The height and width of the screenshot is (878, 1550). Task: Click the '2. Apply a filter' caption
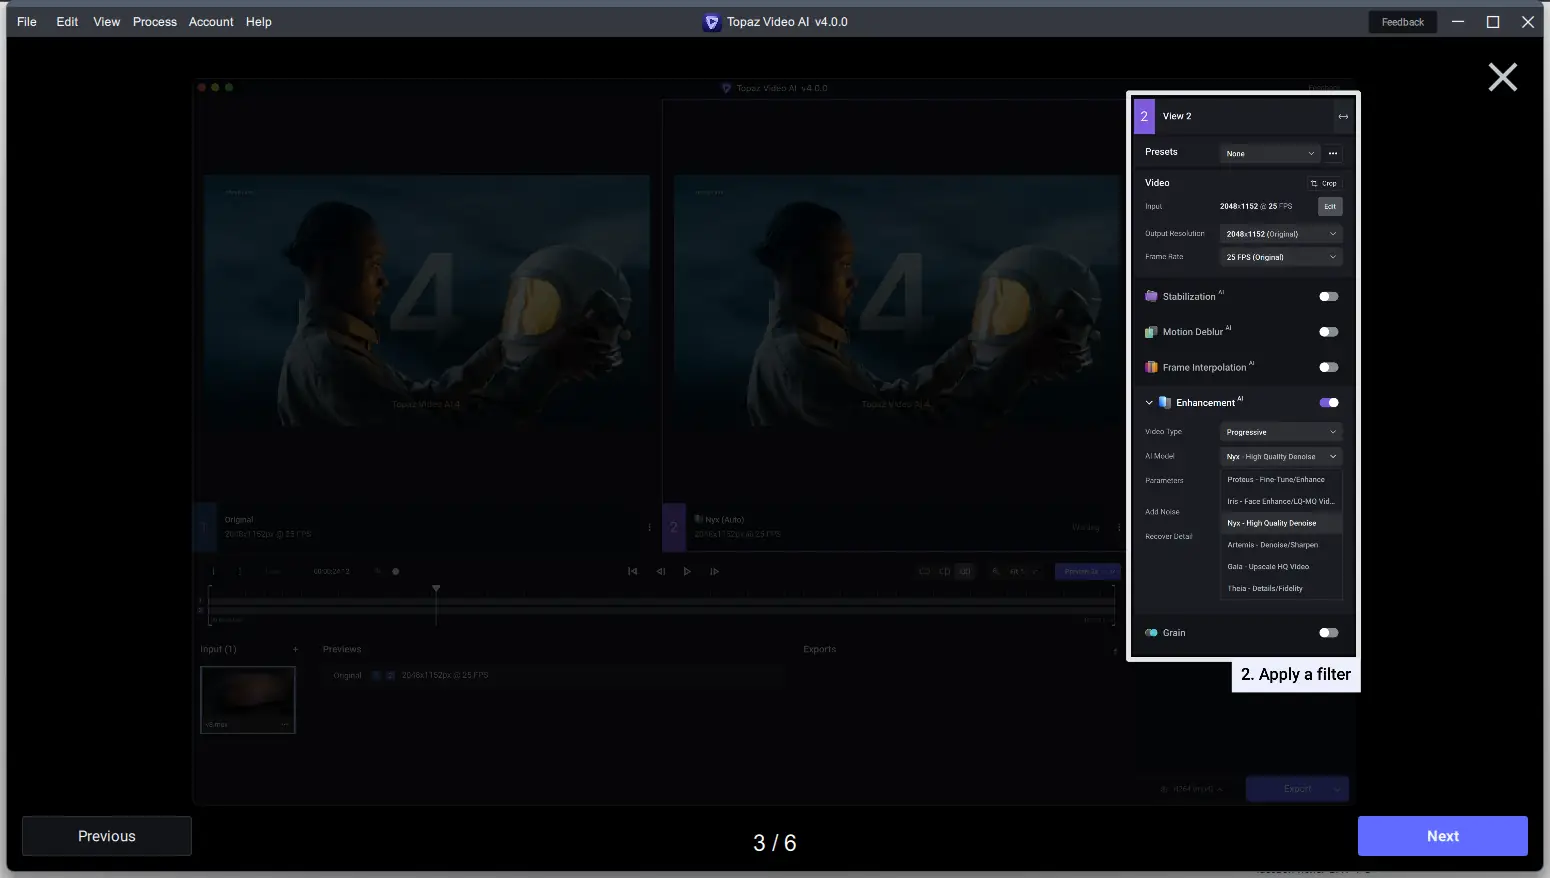(1296, 675)
